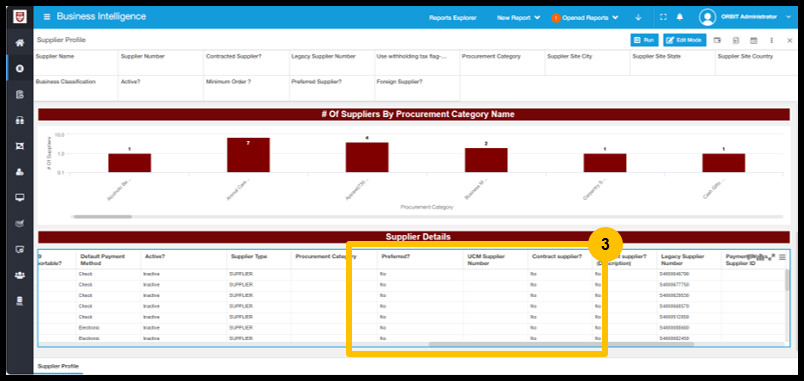
Task: Open the Home icon in sidebar
Action: pos(19,43)
